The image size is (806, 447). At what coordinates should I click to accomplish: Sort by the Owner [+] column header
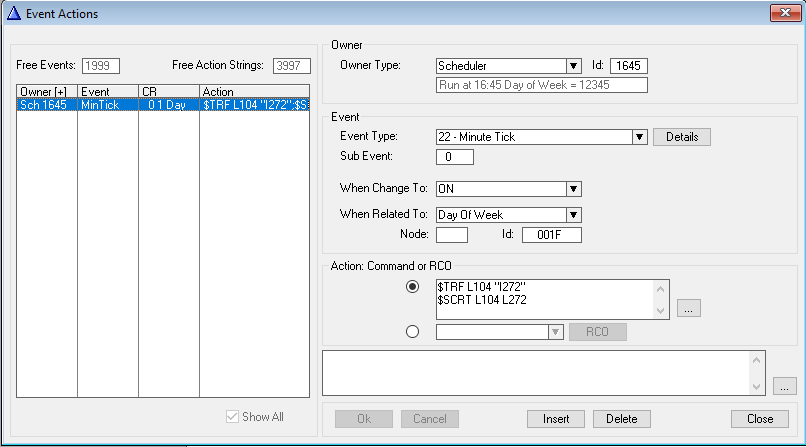click(47, 91)
